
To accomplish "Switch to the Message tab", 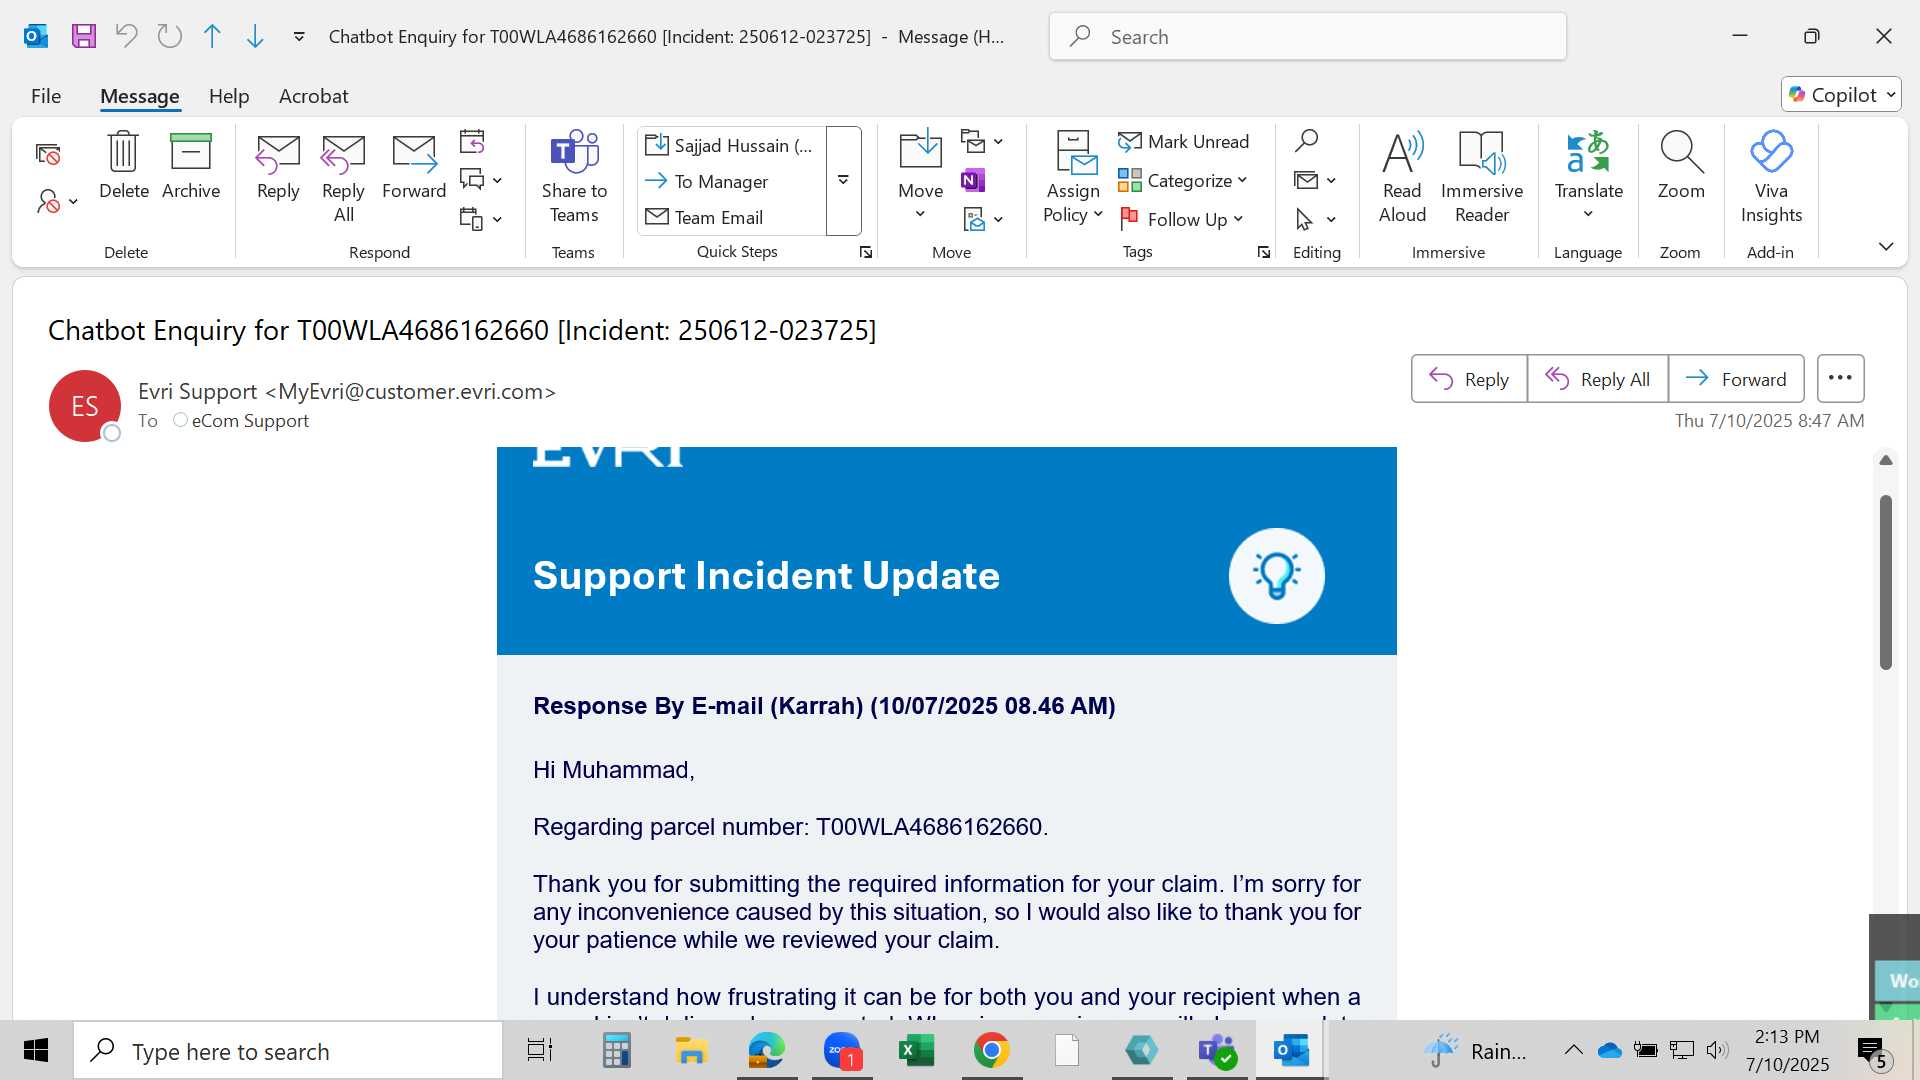I will [140, 96].
